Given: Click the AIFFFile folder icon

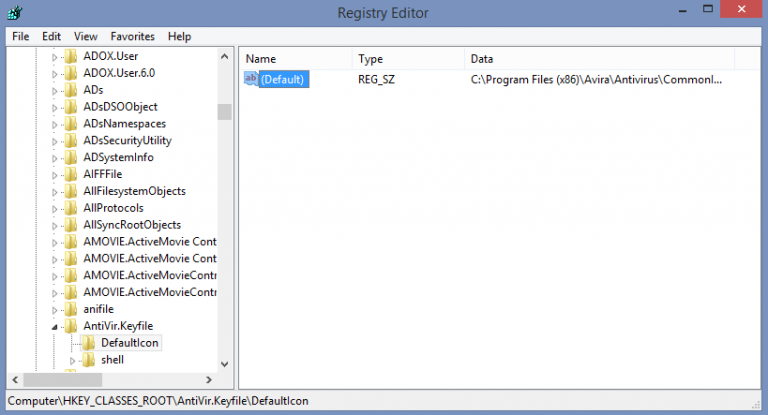Looking at the screenshot, I should click(71, 174).
